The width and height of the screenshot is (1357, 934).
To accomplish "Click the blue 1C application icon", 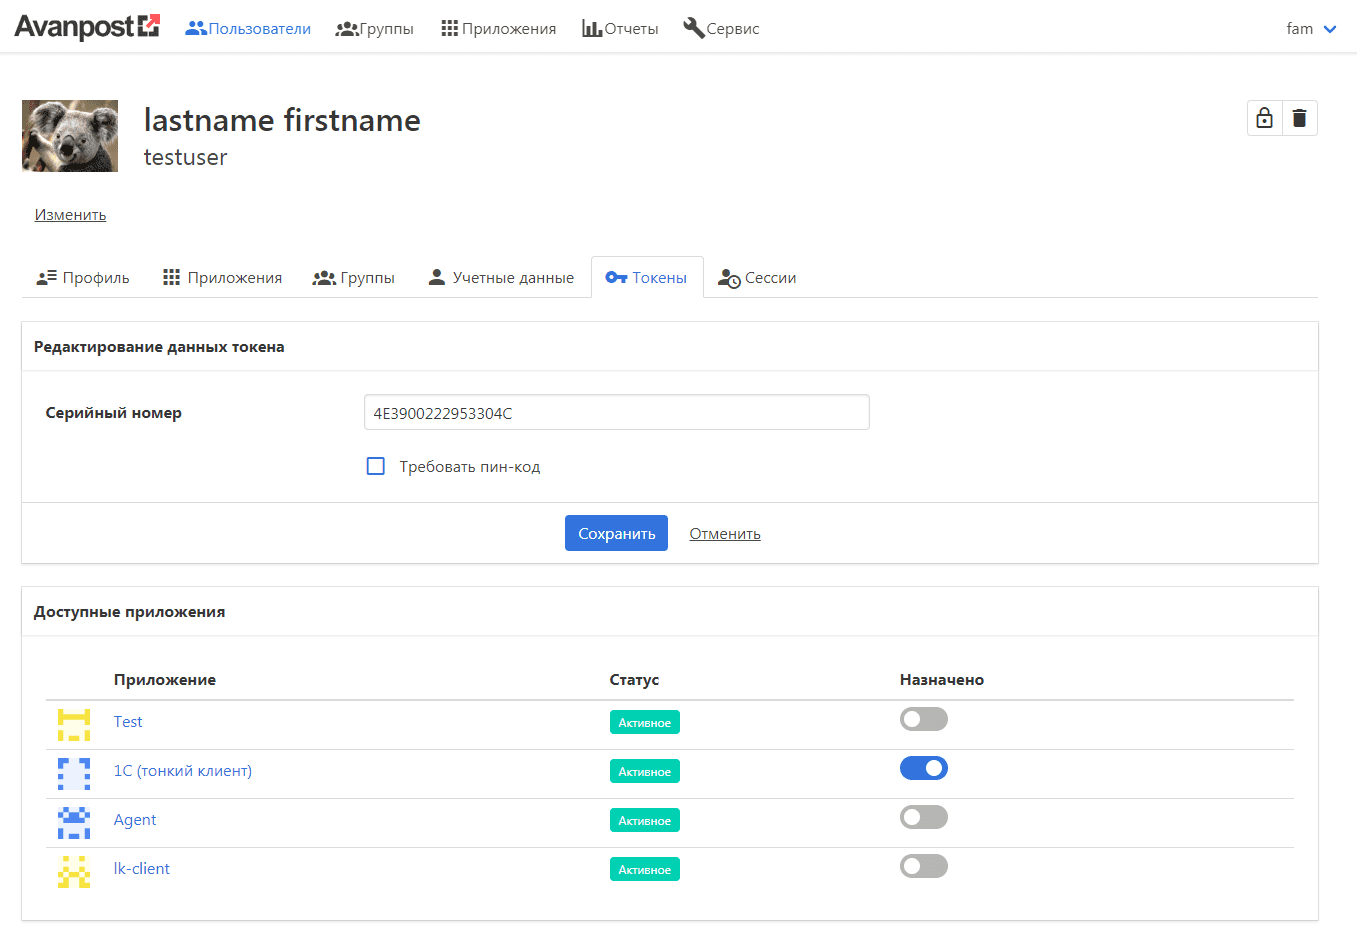I will point(74,773).
